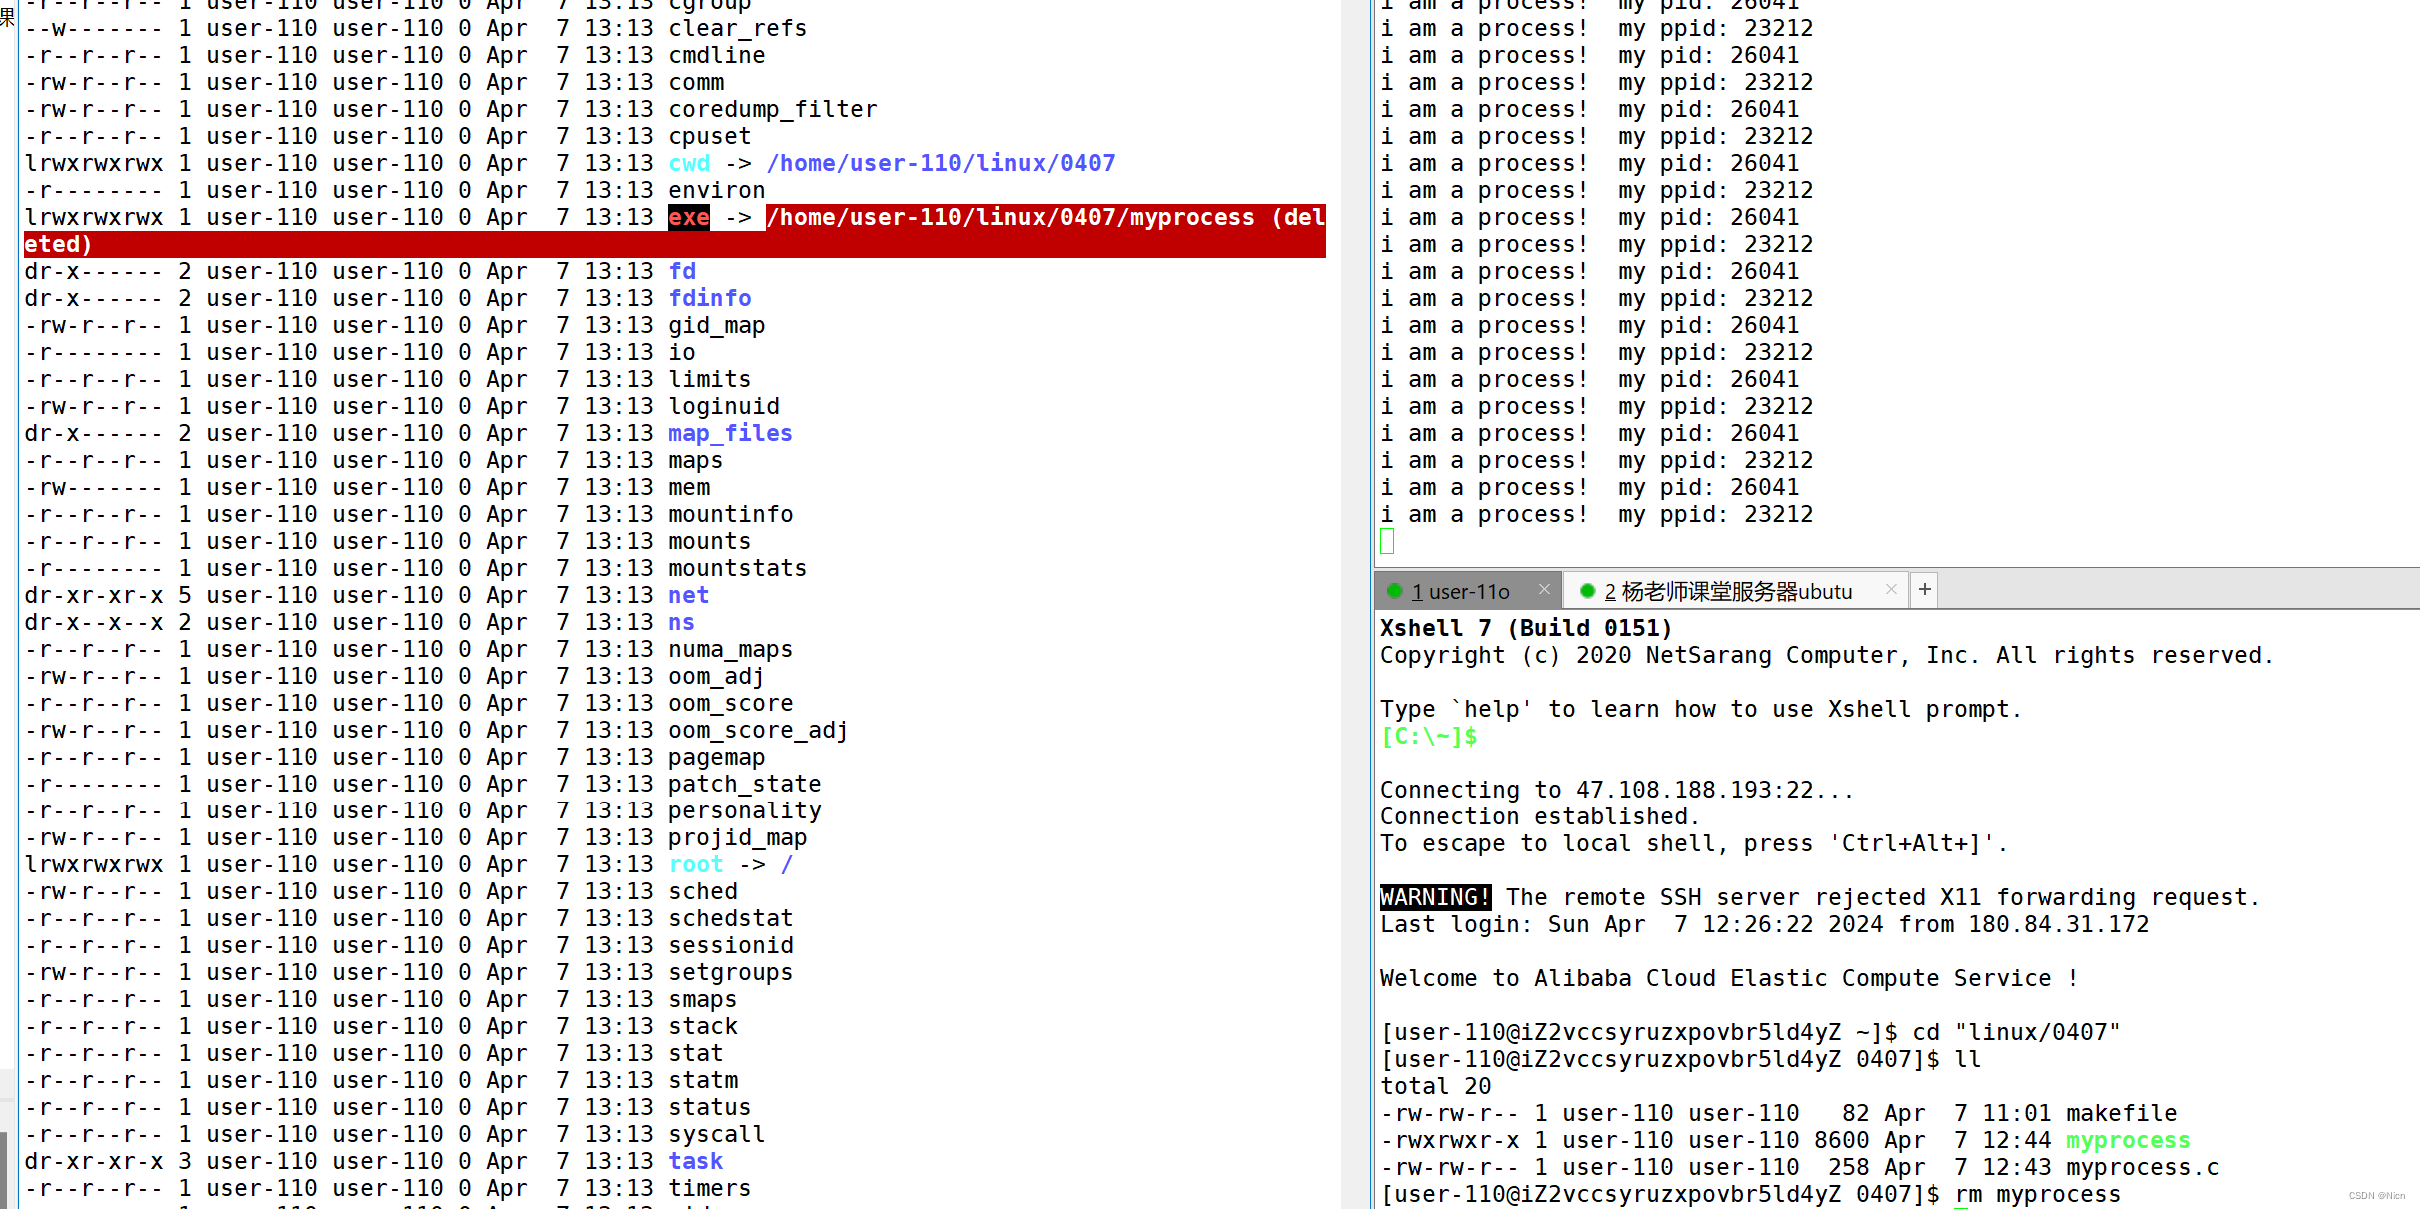Open the fdinfo directory entry
This screenshot has width=2420, height=1209.
tap(710, 298)
